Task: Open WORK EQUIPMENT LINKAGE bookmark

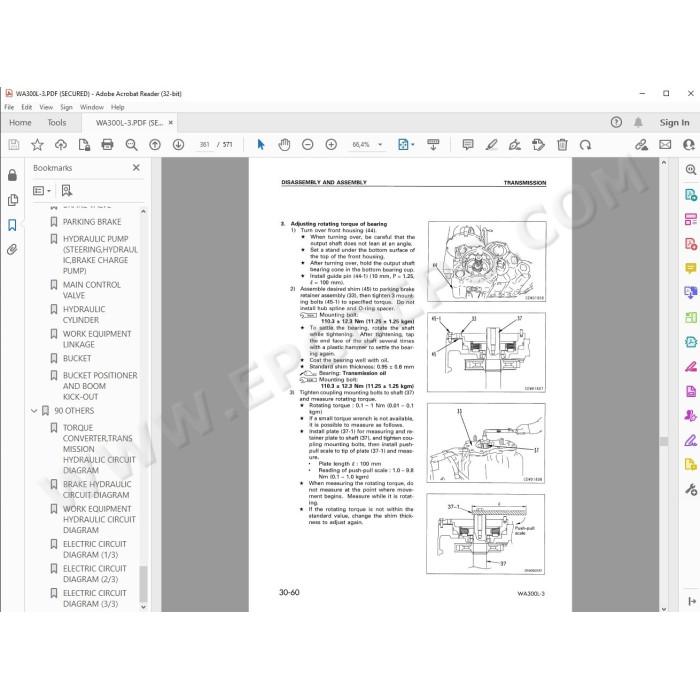Action: (97, 339)
